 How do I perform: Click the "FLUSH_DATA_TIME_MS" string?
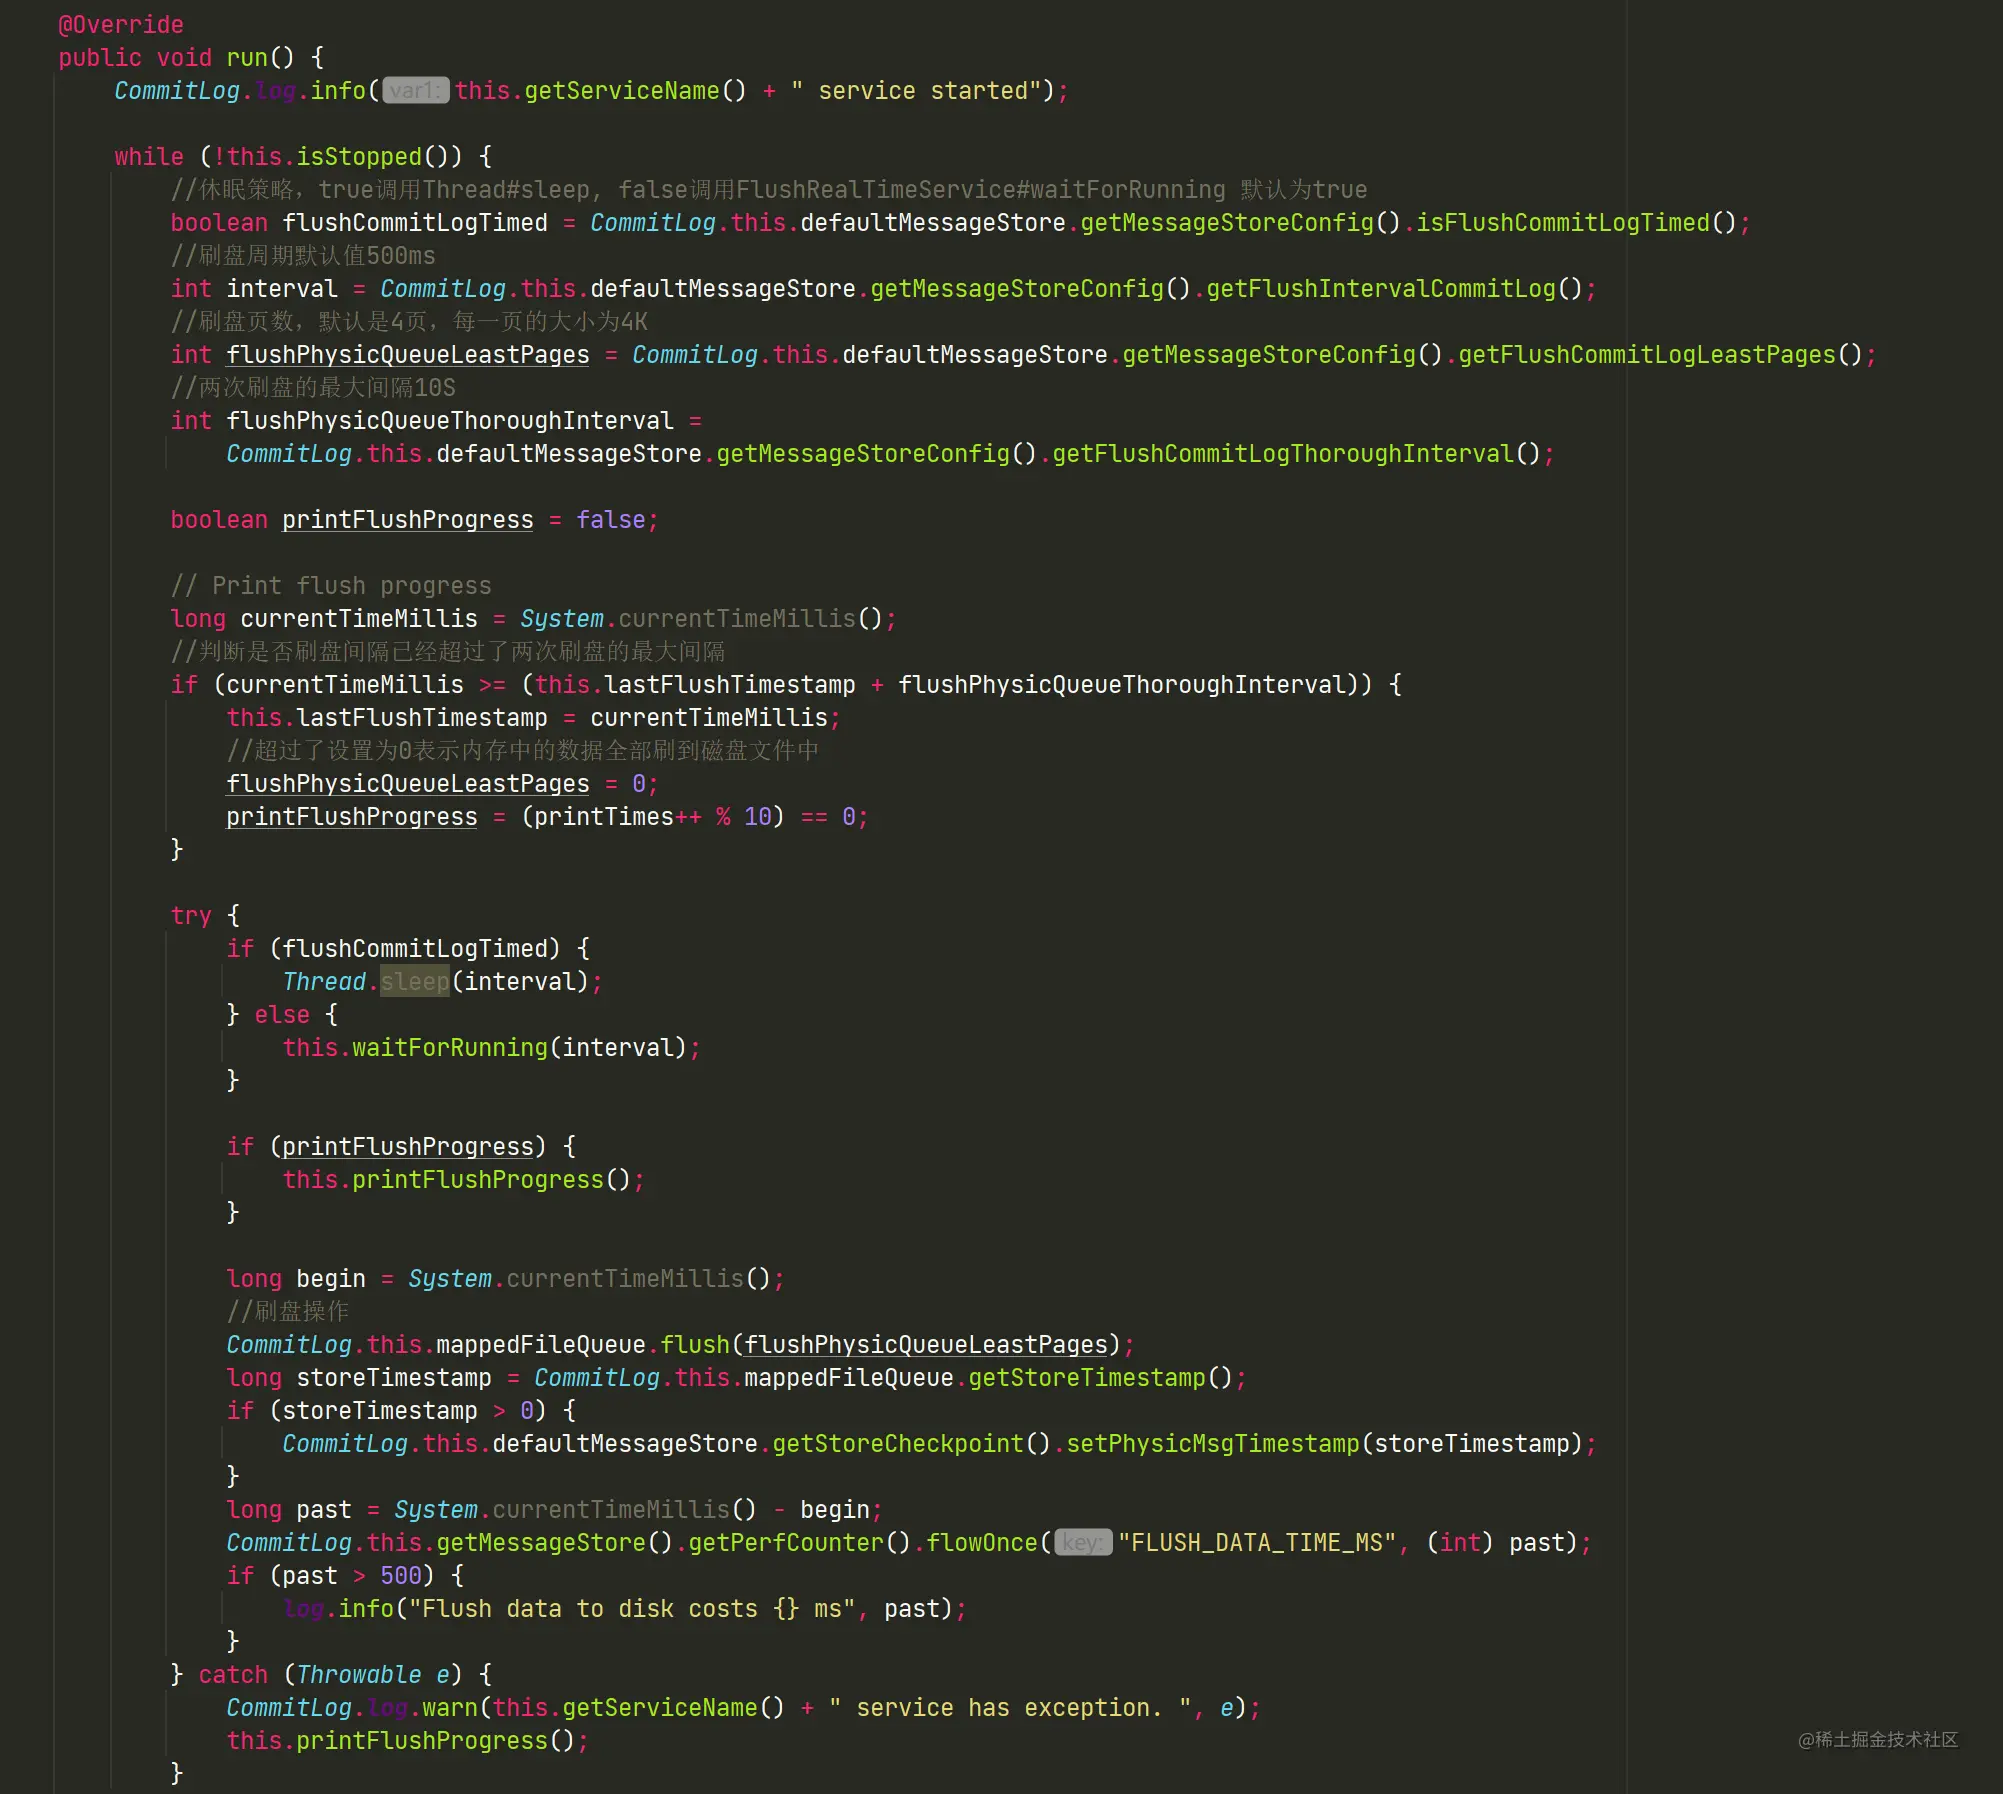pos(1256,1542)
